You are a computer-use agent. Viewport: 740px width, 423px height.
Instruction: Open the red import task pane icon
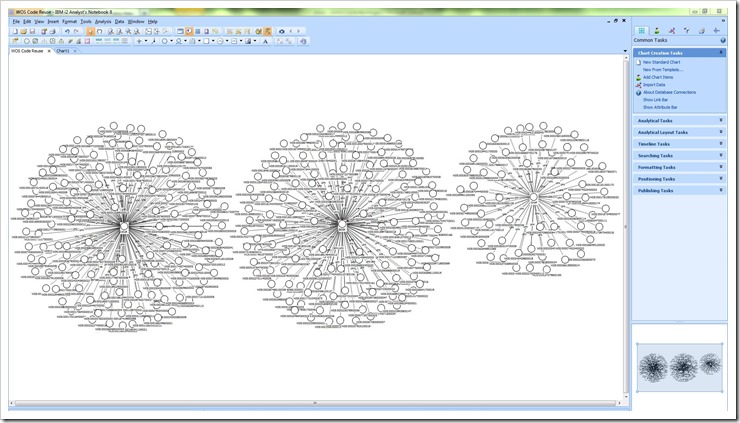[x=672, y=31]
